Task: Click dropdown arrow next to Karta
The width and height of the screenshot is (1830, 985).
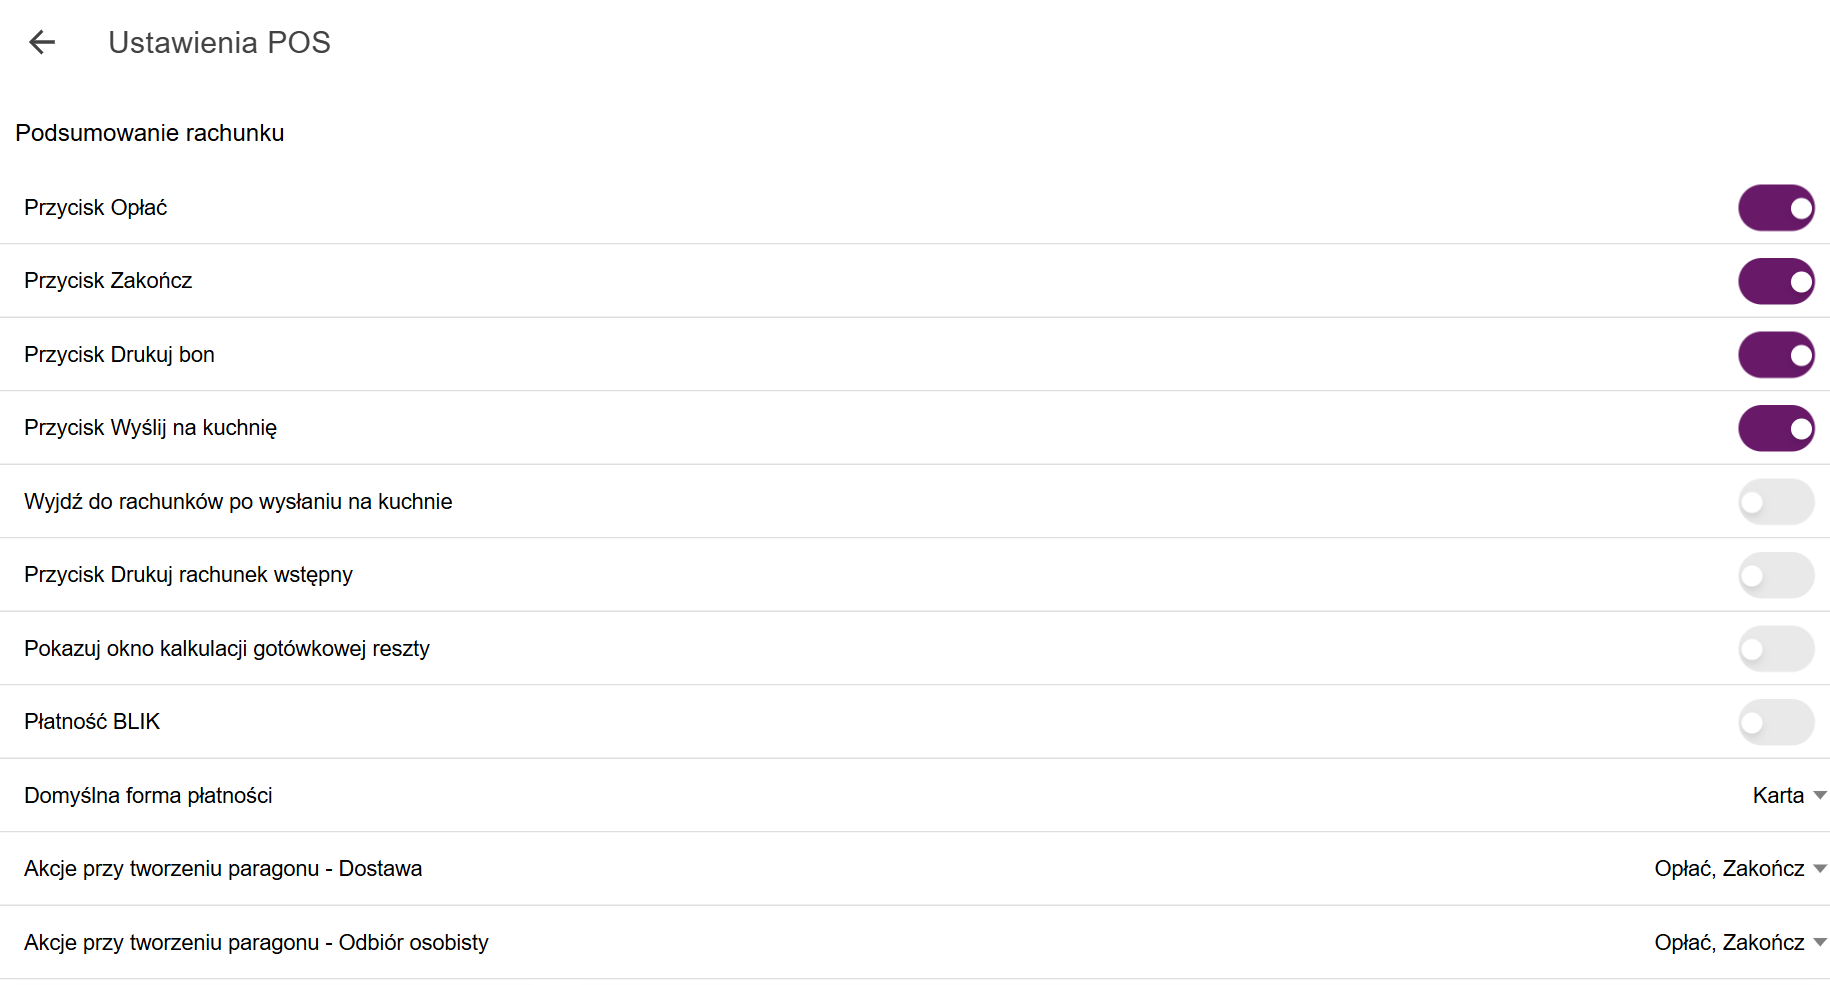Action: [1820, 796]
